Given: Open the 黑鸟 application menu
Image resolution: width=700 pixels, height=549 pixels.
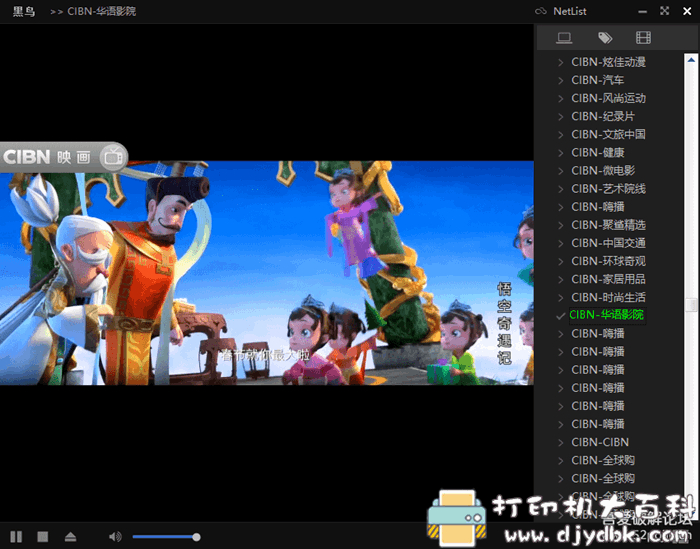Looking at the screenshot, I should 24,11.
